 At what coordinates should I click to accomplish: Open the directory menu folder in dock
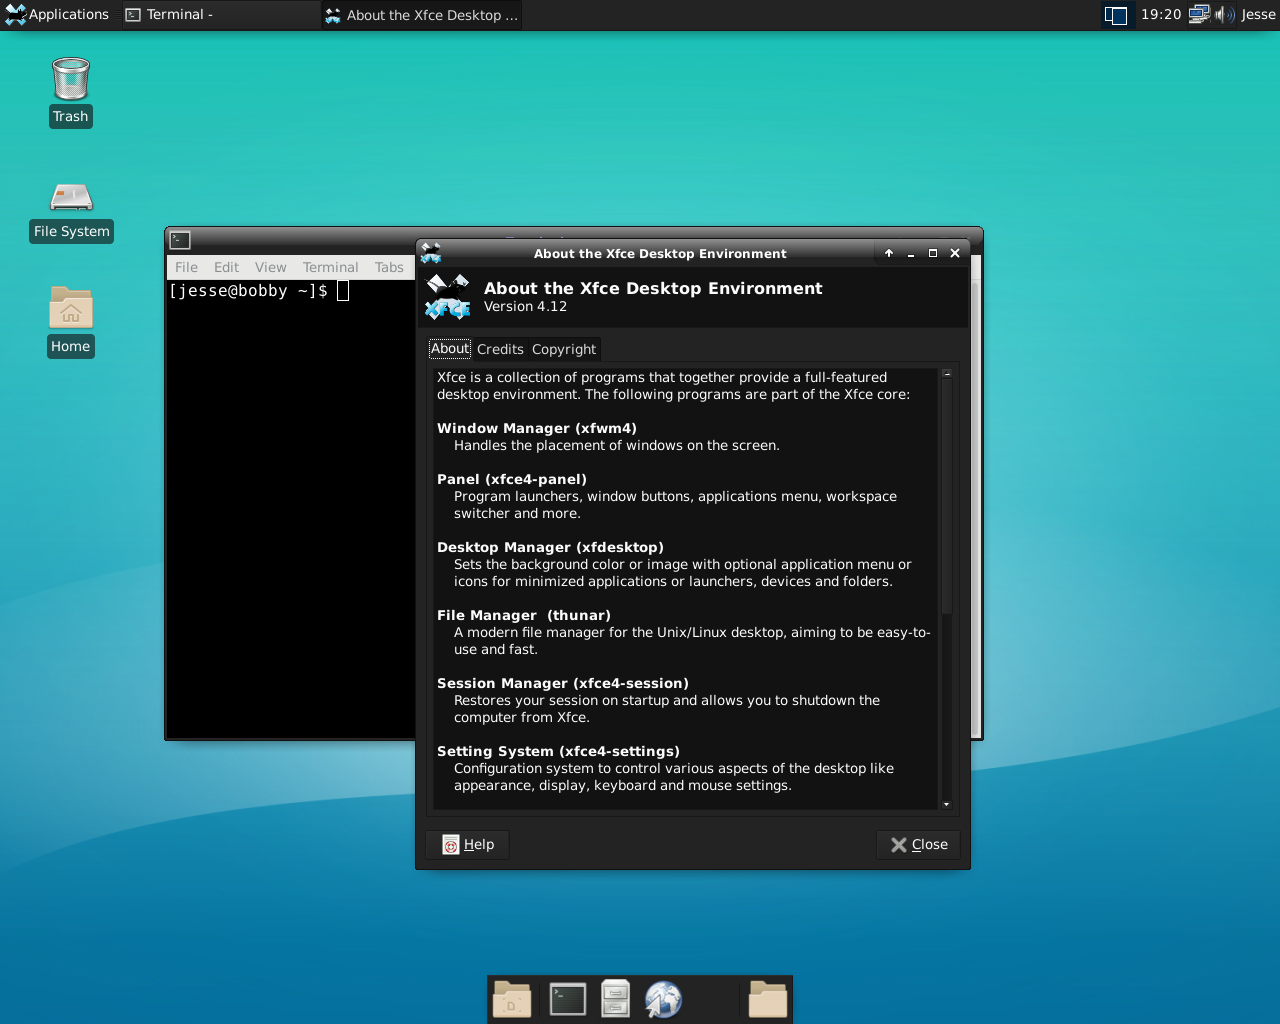click(768, 1000)
